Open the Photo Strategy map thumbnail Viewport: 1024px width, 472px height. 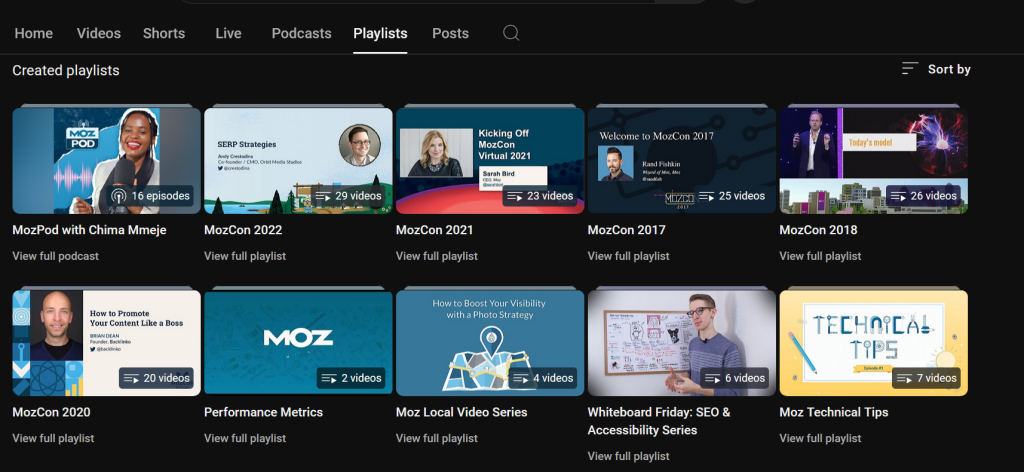point(490,343)
